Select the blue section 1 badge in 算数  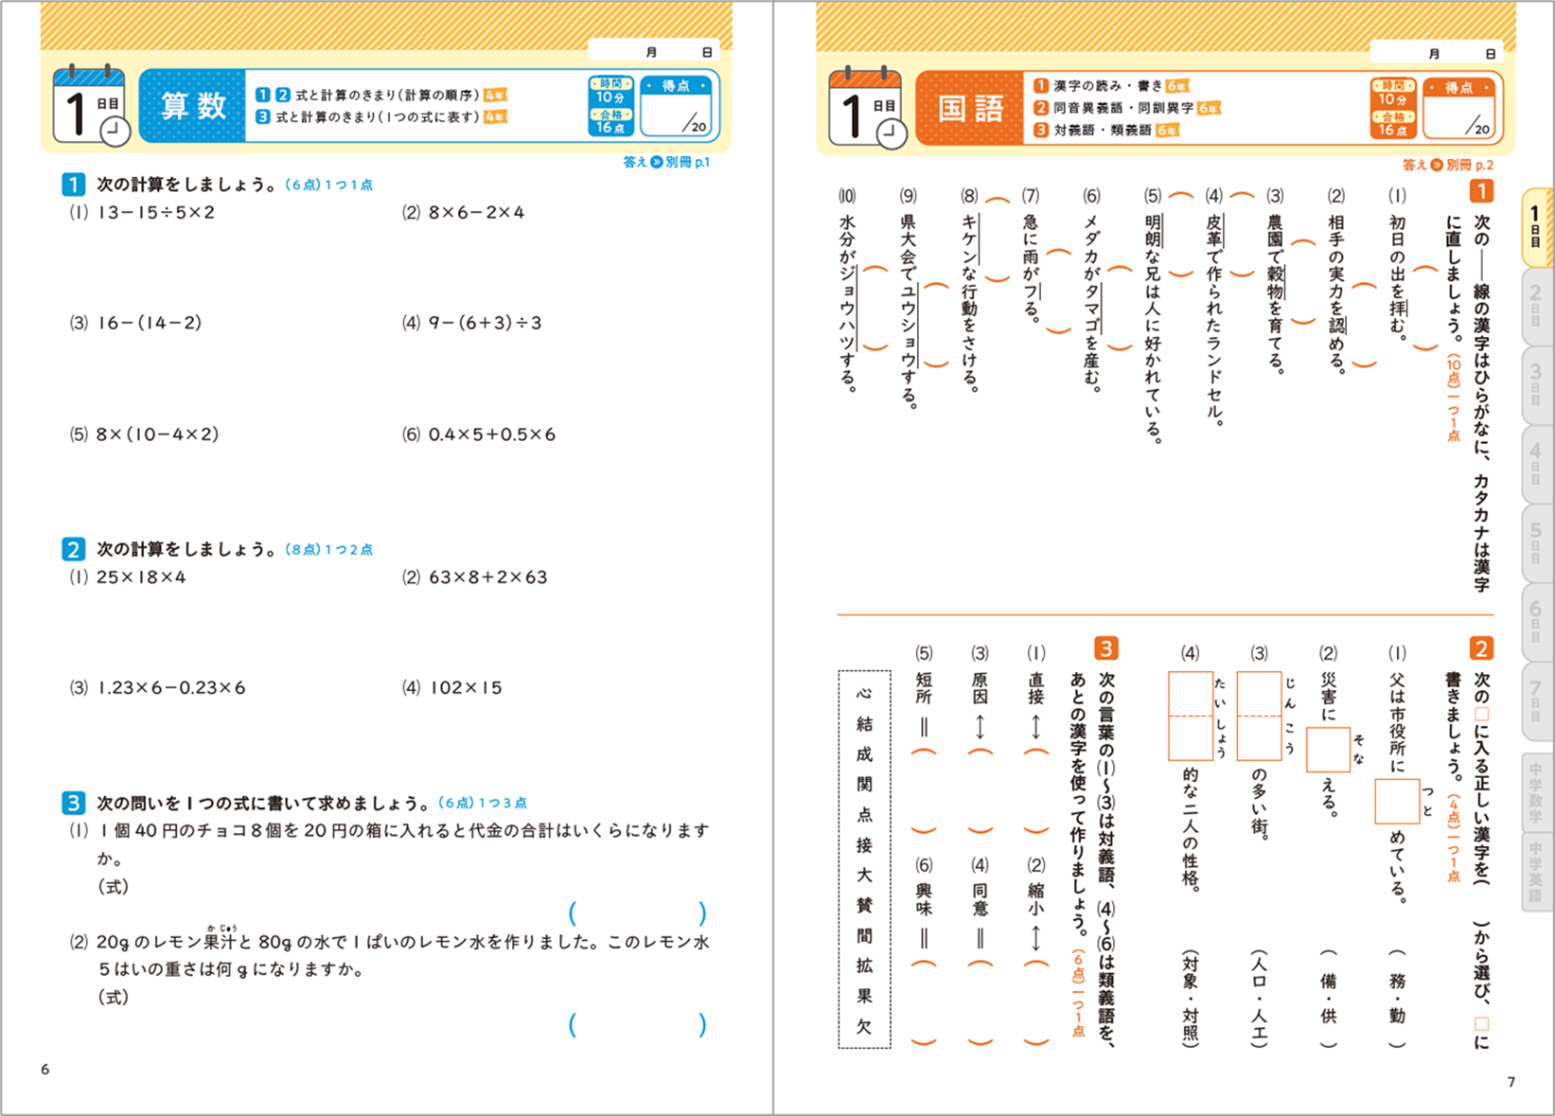coord(73,184)
